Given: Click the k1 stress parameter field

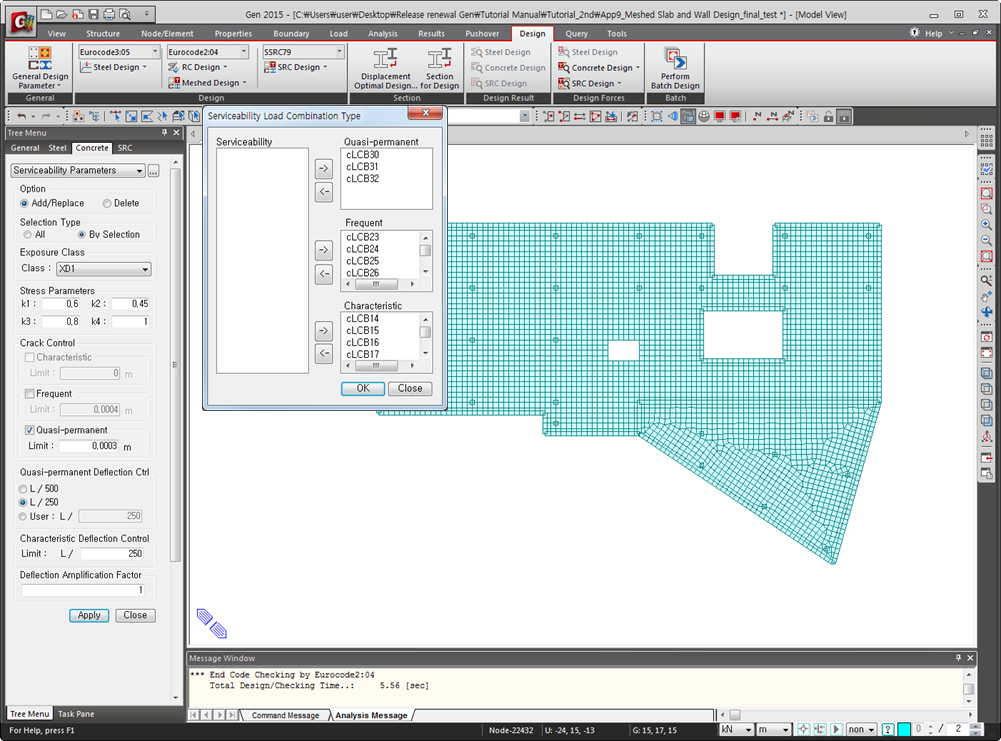Looking at the screenshot, I should pyautogui.click(x=61, y=304).
